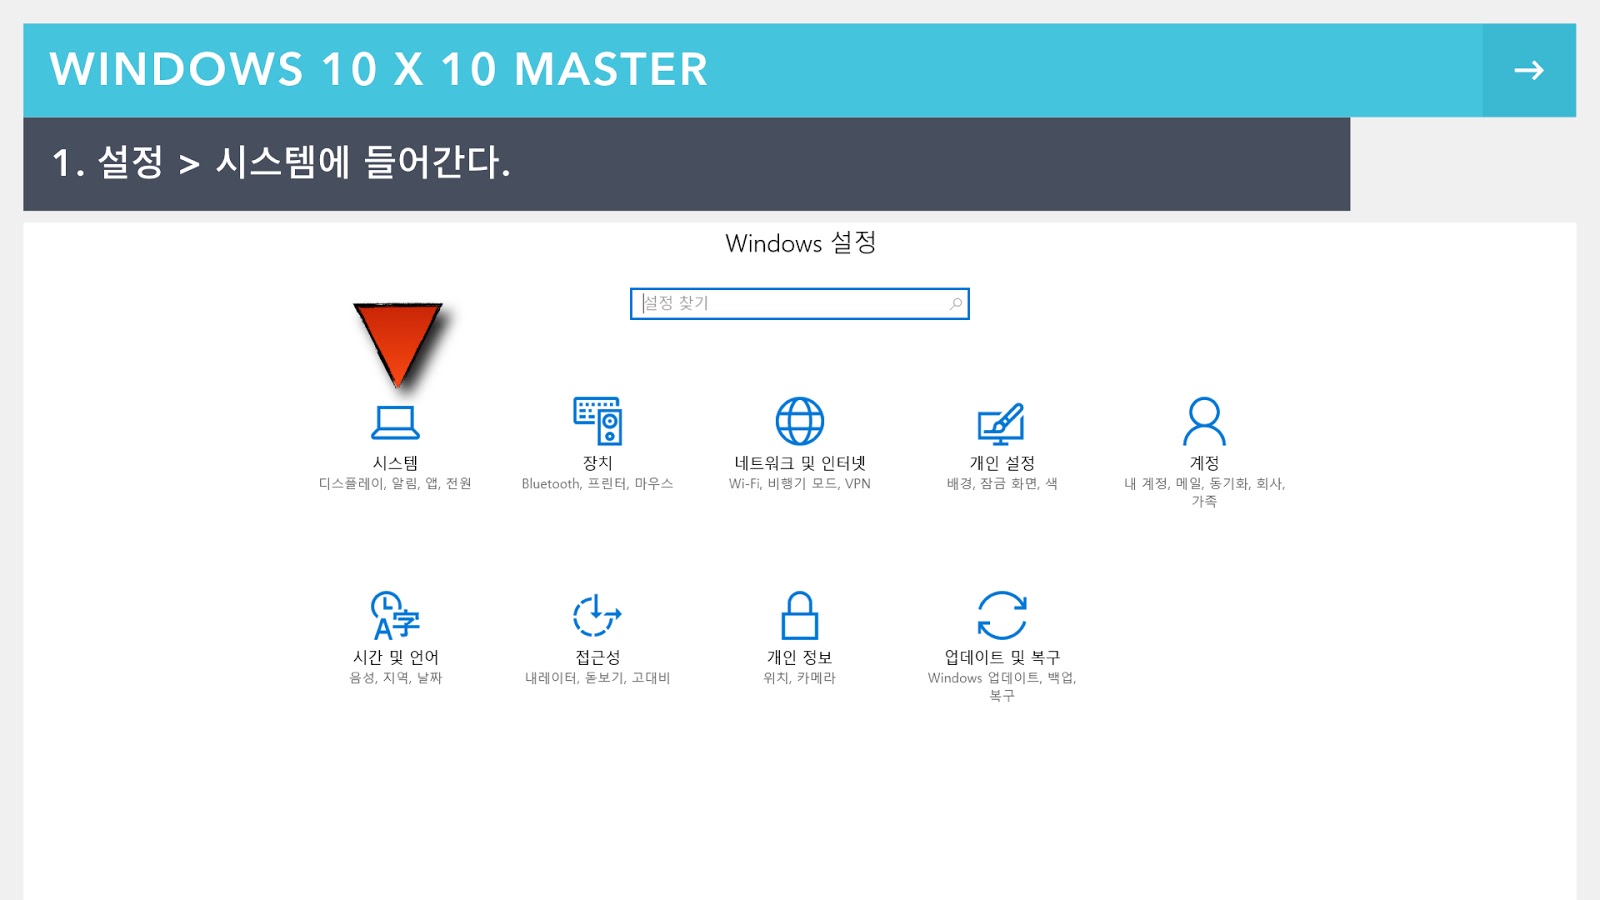Click the 장치 label text
Image resolution: width=1600 pixels, height=900 pixels.
pyautogui.click(x=597, y=463)
